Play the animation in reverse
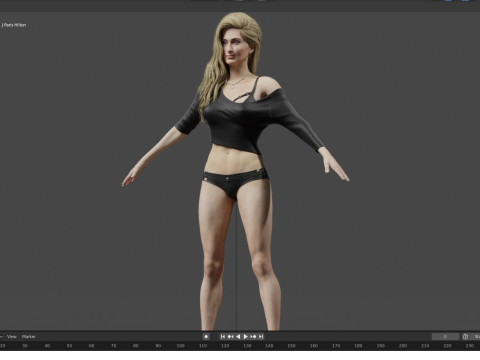Image resolution: width=480 pixels, height=360 pixels. tap(238, 337)
